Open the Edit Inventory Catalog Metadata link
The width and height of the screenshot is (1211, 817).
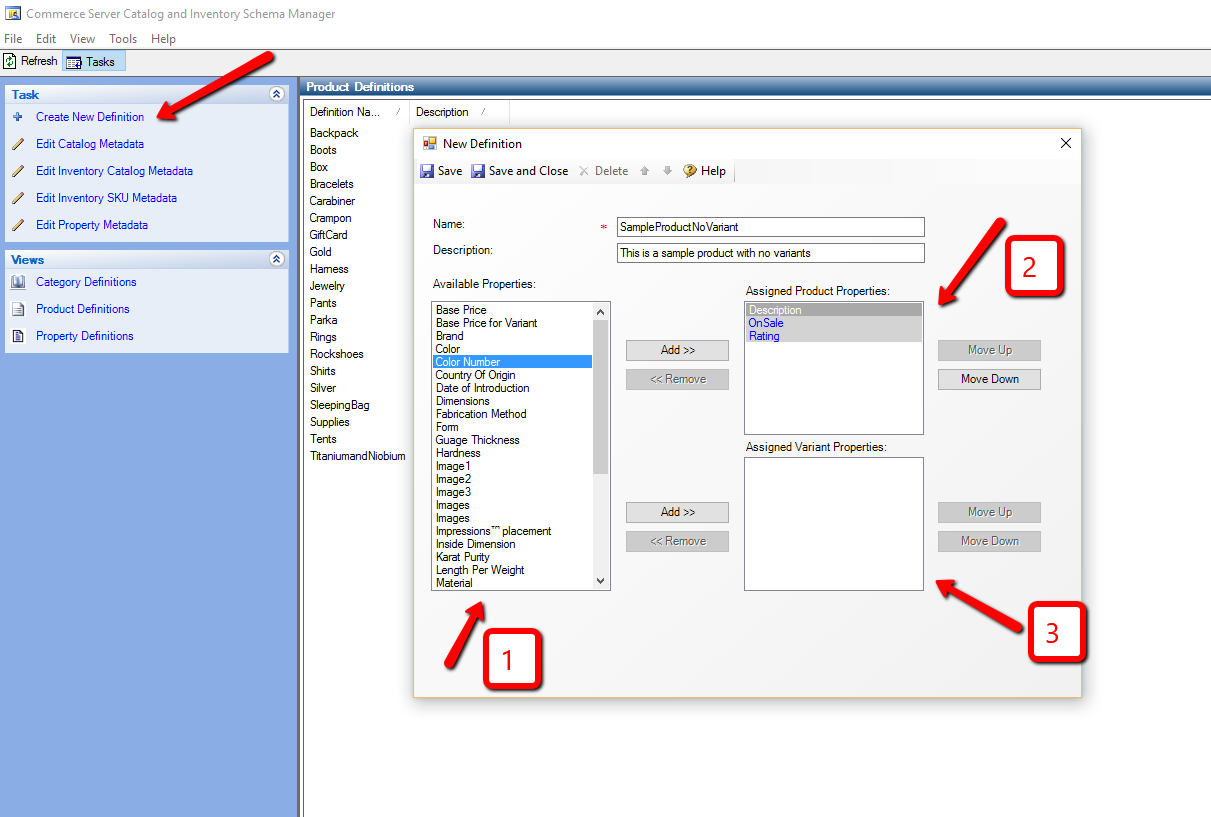click(115, 171)
